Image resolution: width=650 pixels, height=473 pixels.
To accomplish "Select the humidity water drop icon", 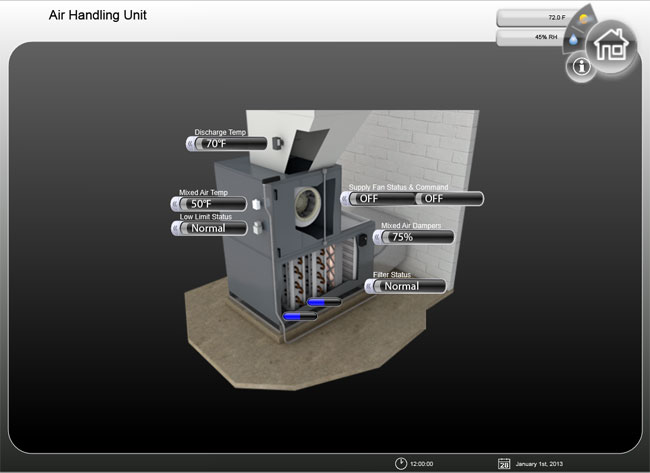I will [x=573, y=39].
